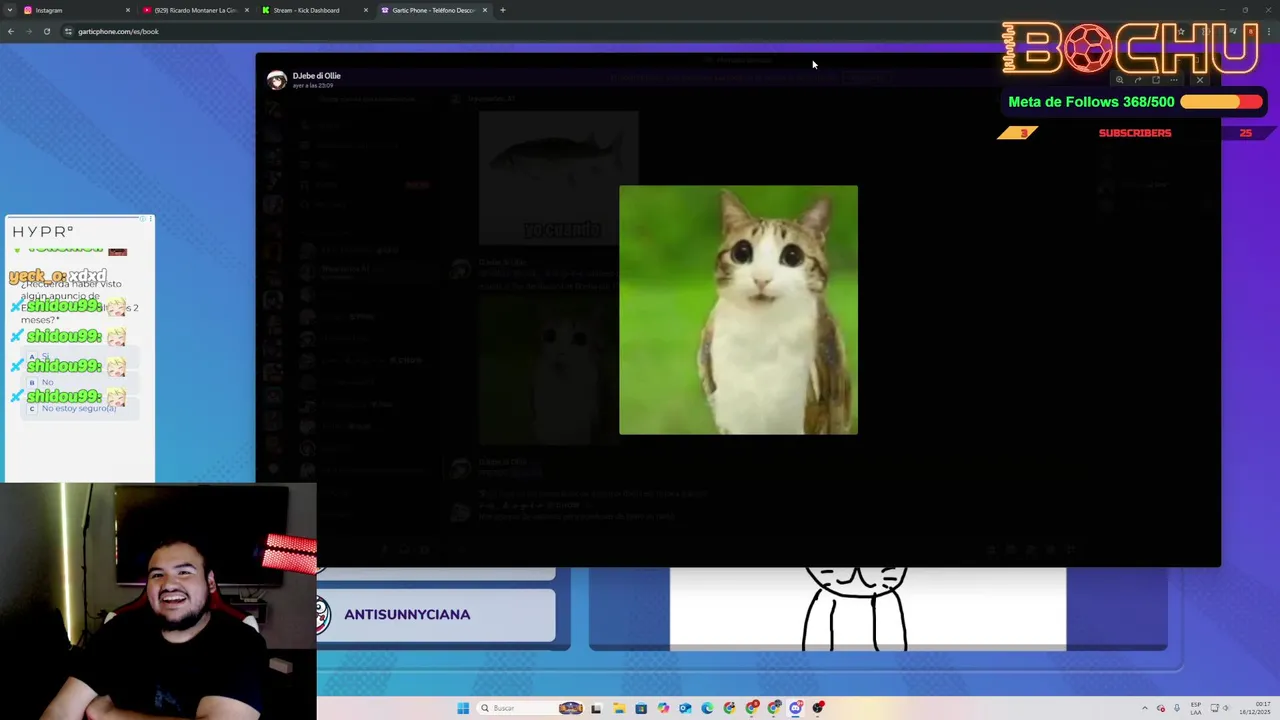Show hidden system tray icons
The width and height of the screenshot is (1280, 720).
(1145, 708)
